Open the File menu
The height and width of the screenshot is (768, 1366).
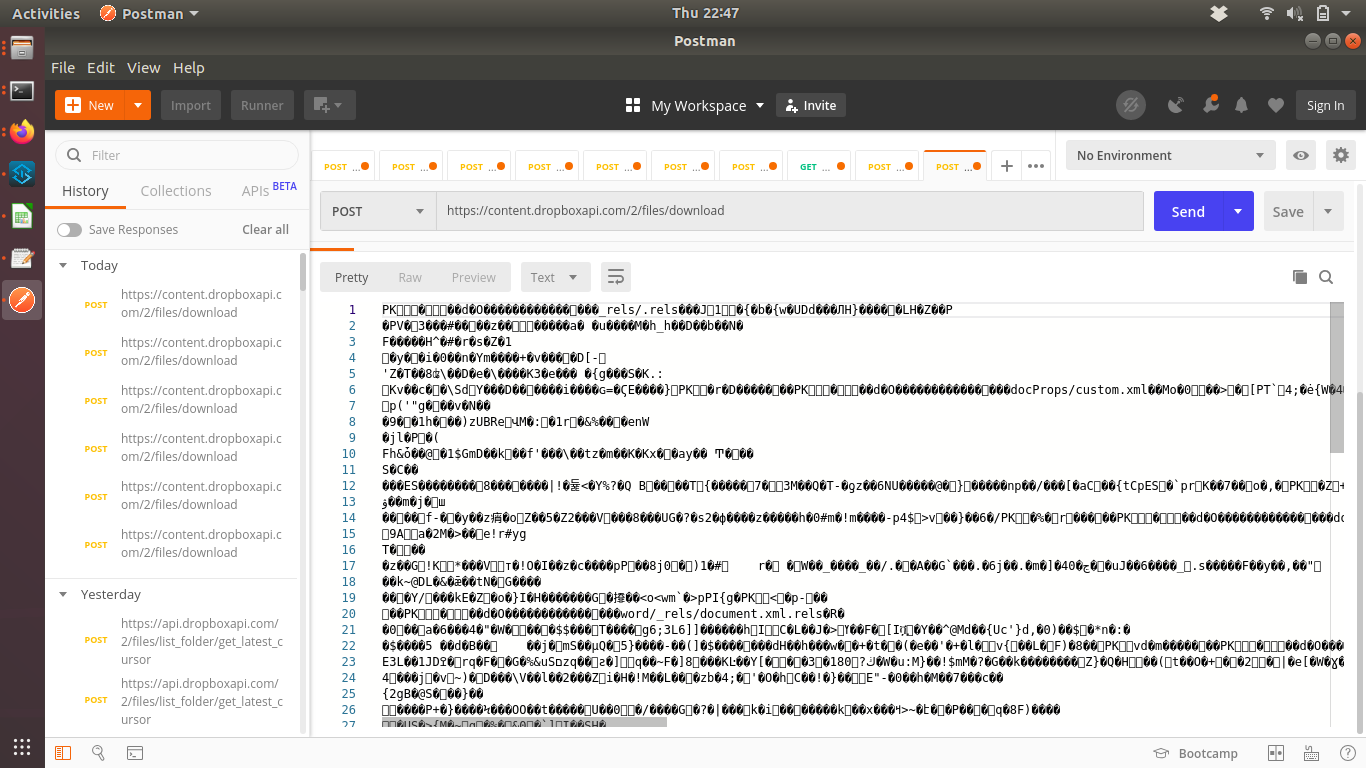pos(63,67)
